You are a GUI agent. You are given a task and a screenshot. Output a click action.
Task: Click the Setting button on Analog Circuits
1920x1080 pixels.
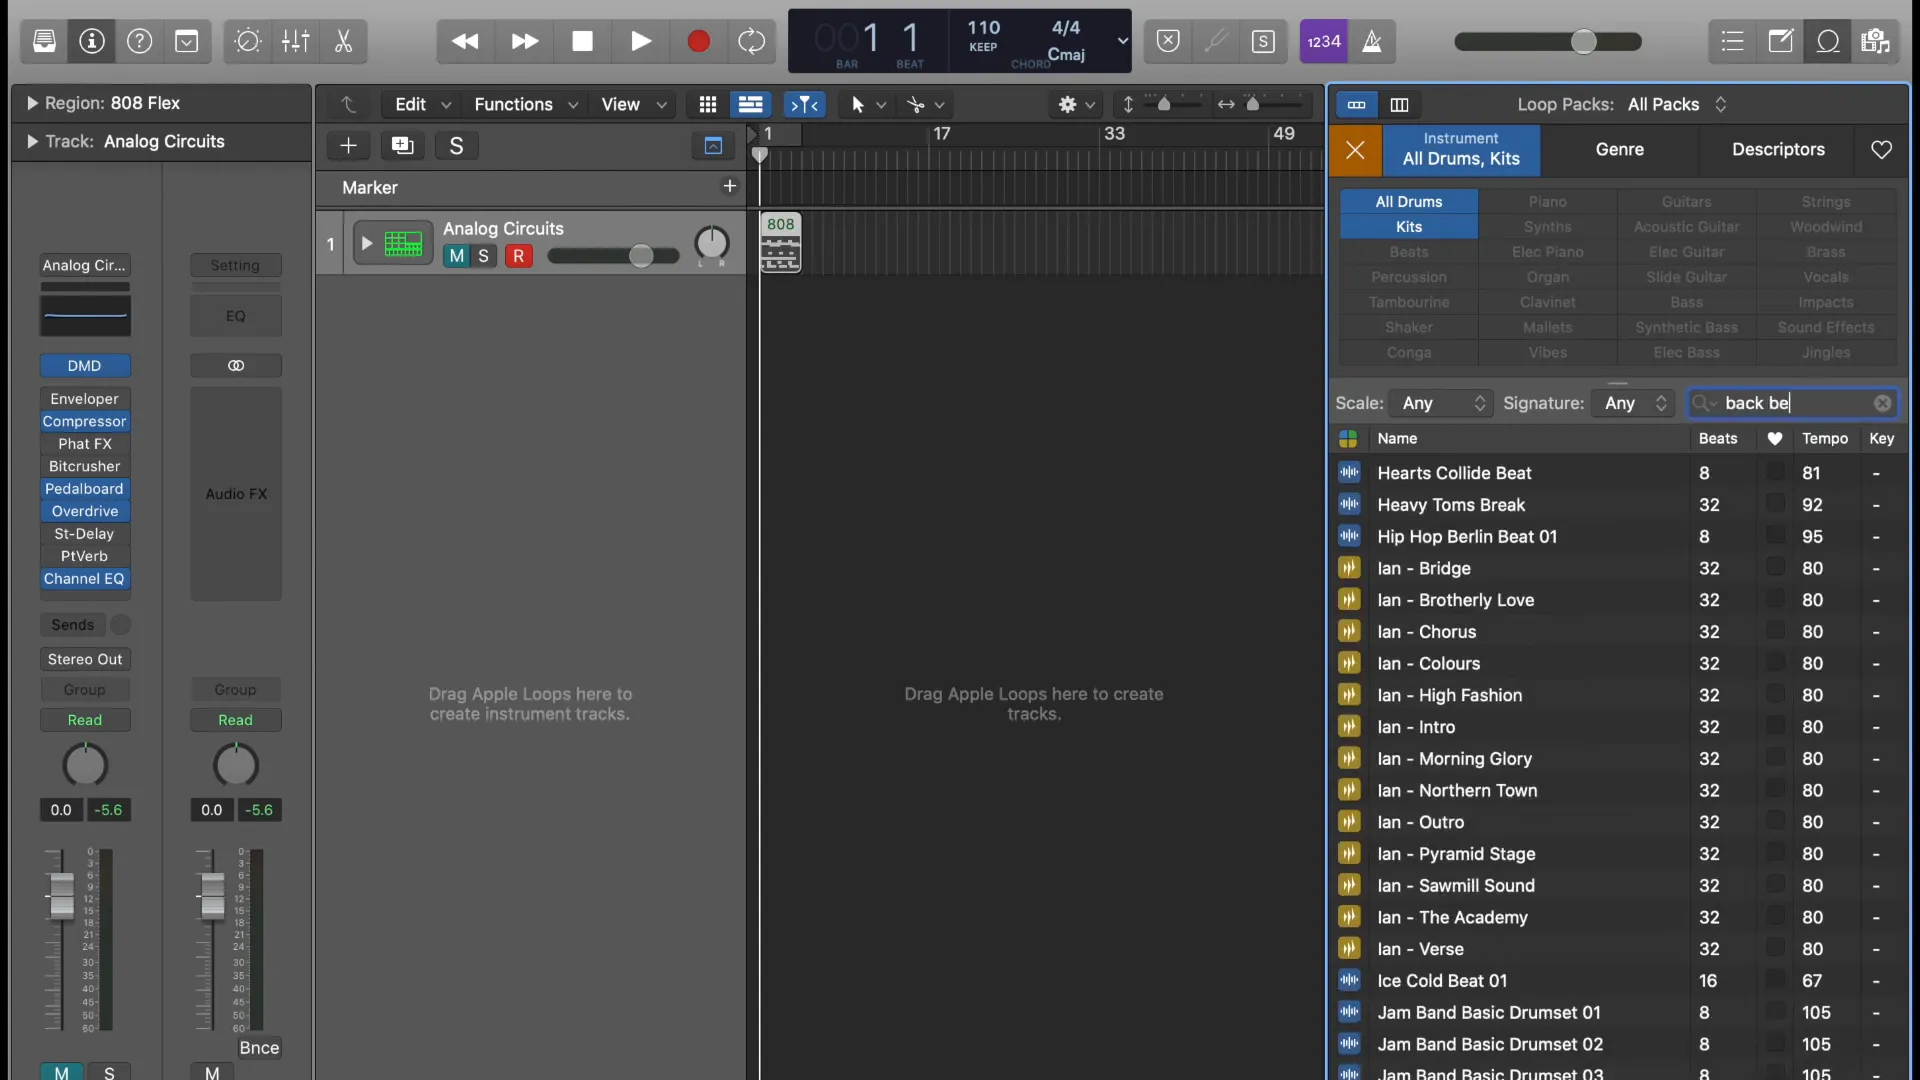click(235, 265)
